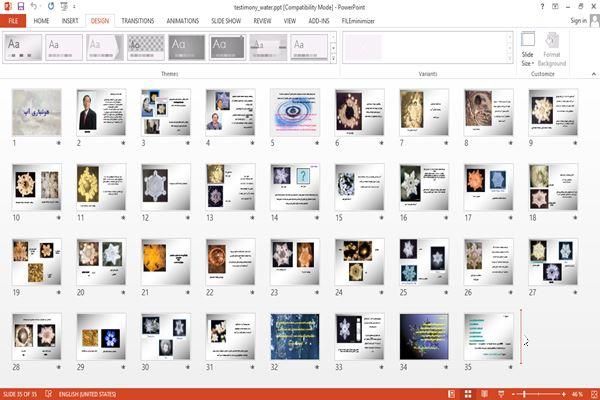Expand the Variants gallery More arrow
600x400 pixels.
pos(510,59)
